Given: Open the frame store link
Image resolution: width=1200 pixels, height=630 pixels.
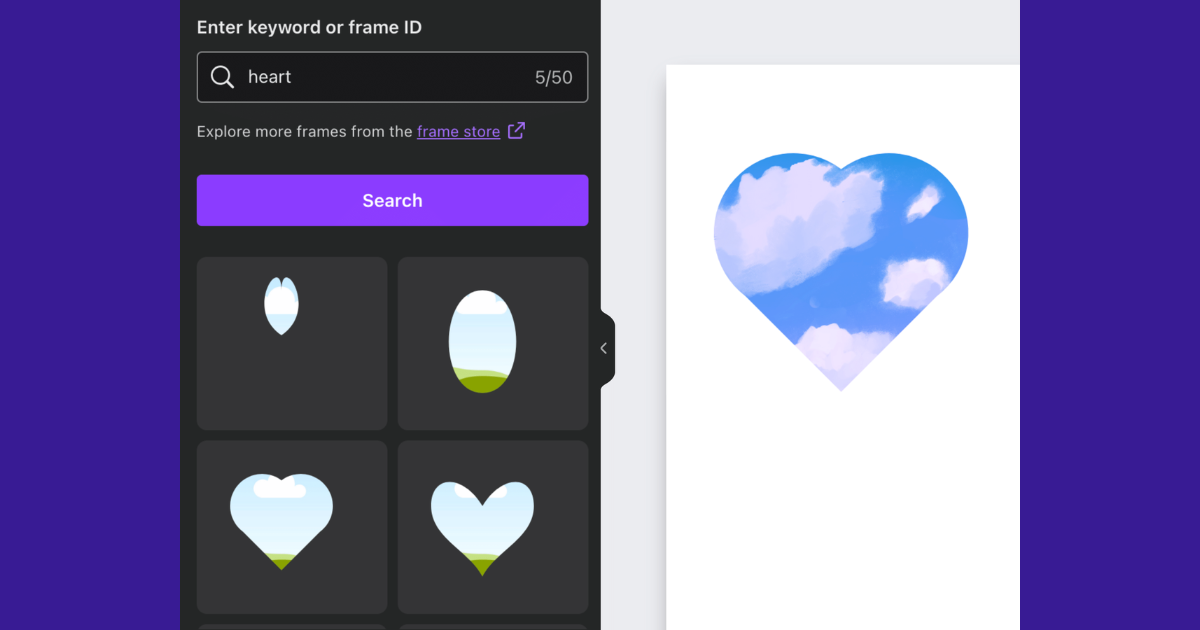Looking at the screenshot, I should (x=458, y=131).
